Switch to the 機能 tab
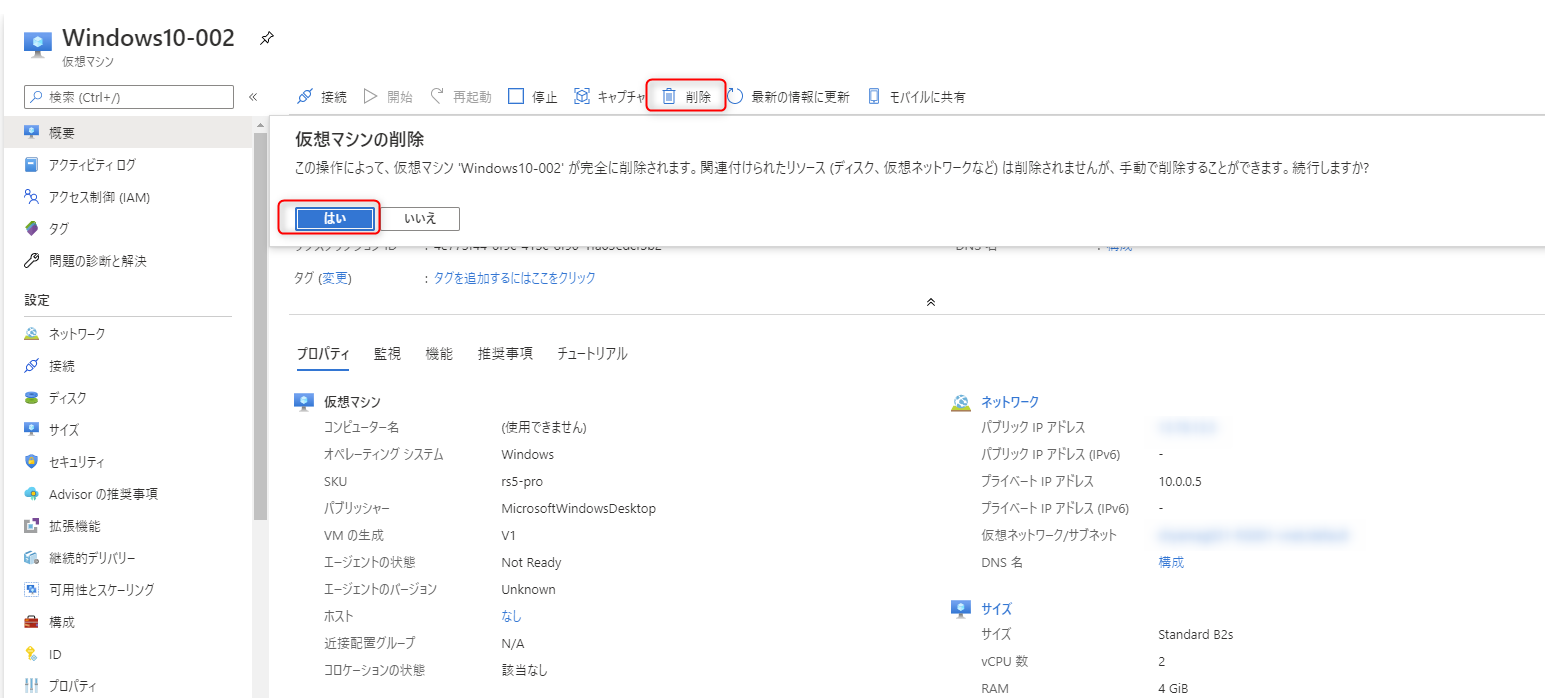This screenshot has height=698, width=1546. [439, 354]
